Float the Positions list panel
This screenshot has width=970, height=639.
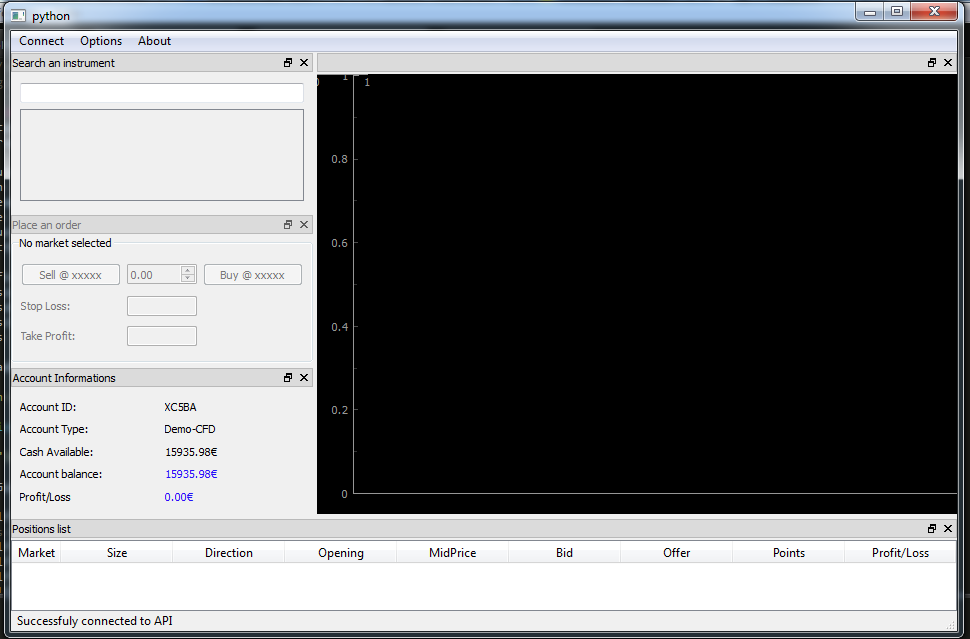(932, 528)
